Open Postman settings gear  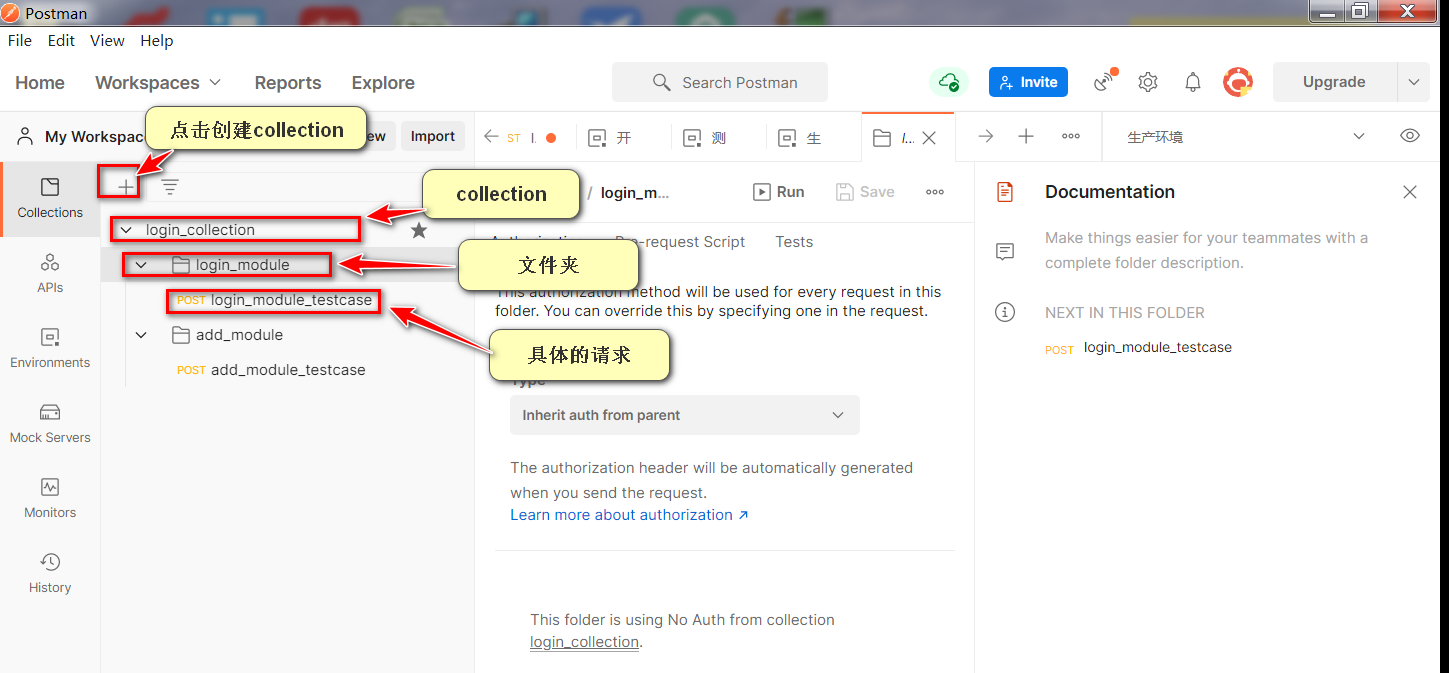pos(1148,82)
